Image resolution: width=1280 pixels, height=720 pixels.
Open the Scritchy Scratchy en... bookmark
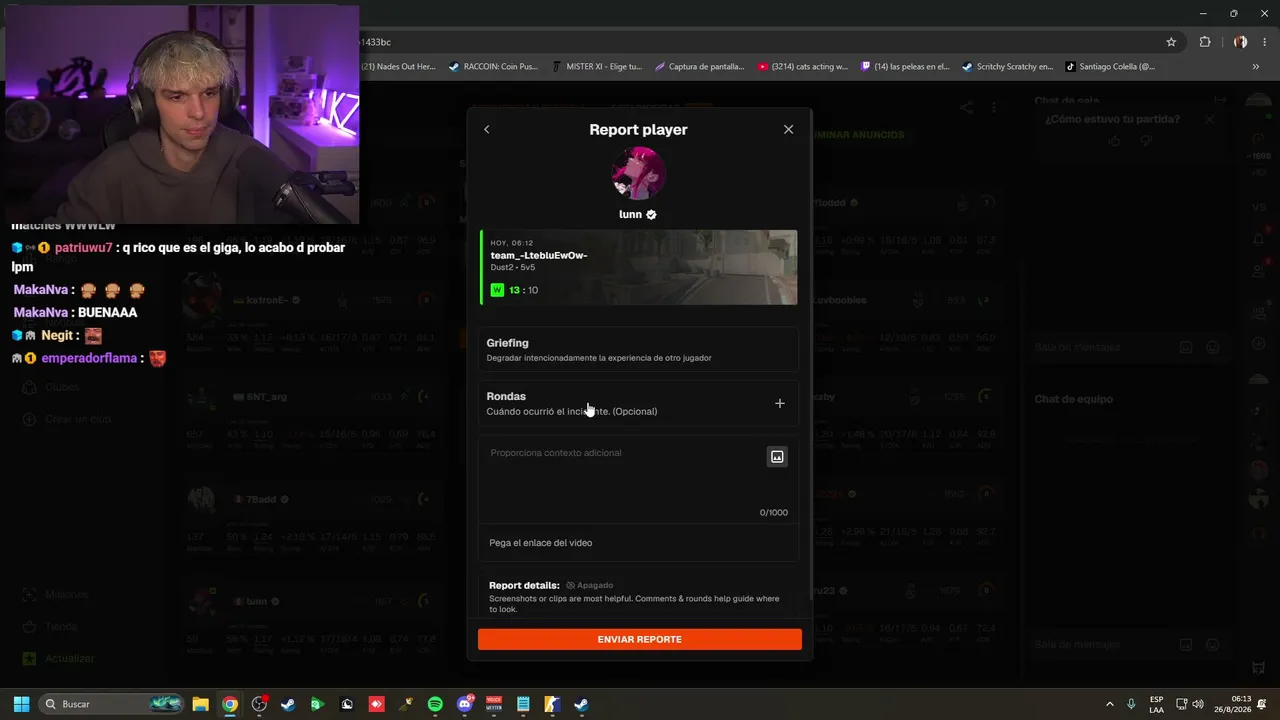[1008, 67]
